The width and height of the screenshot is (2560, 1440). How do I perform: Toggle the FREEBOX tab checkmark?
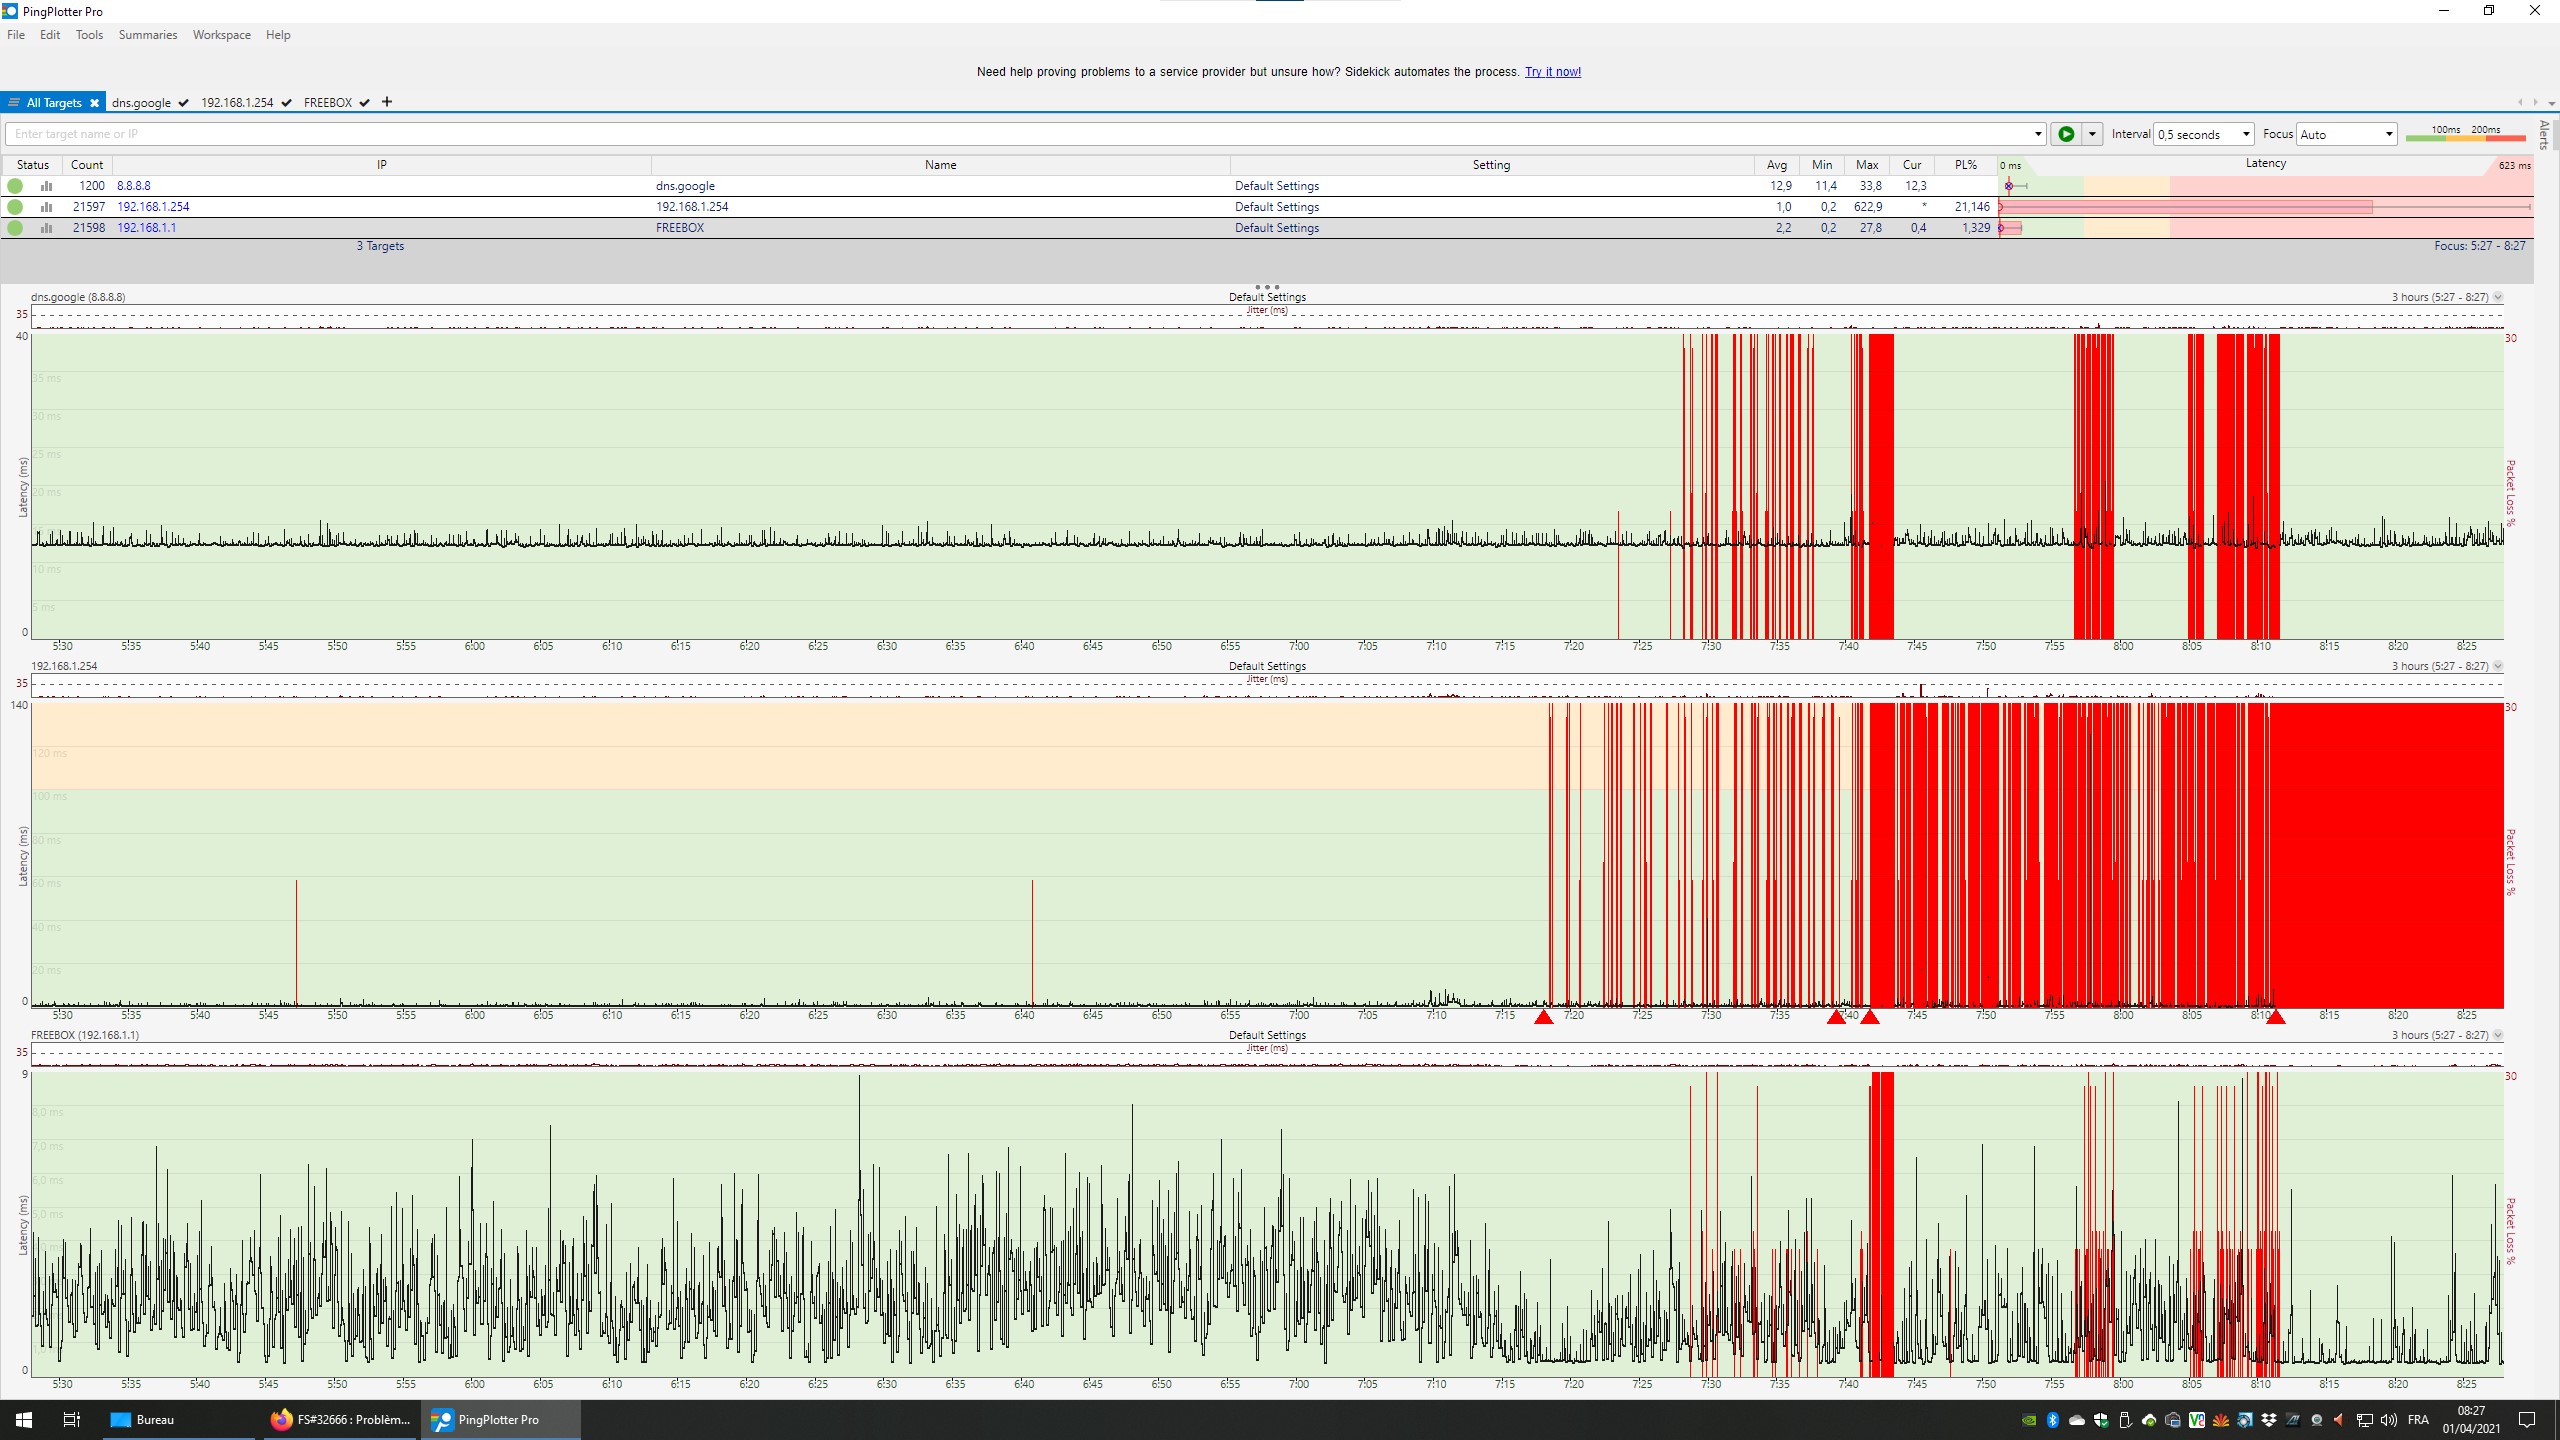click(365, 103)
